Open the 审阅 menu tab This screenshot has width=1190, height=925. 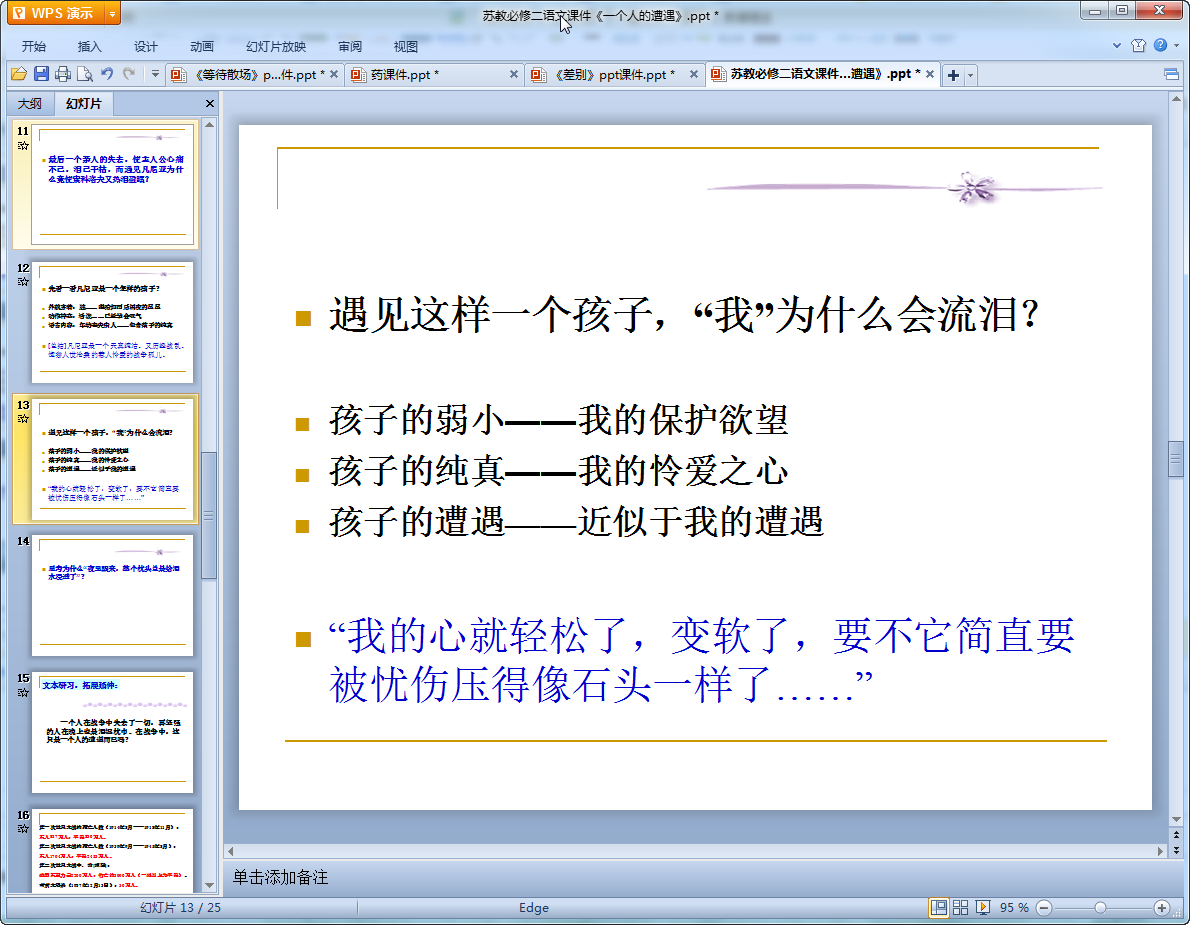(350, 46)
